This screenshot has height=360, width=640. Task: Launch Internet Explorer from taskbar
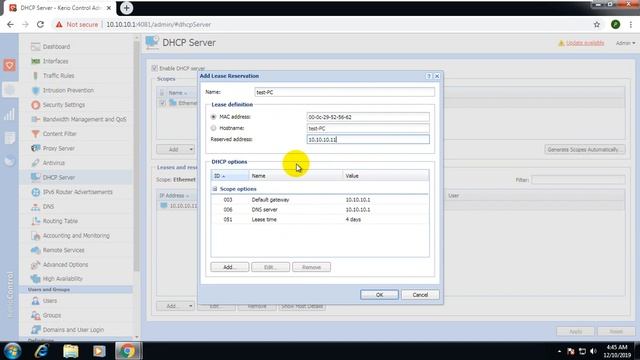pos(41,351)
